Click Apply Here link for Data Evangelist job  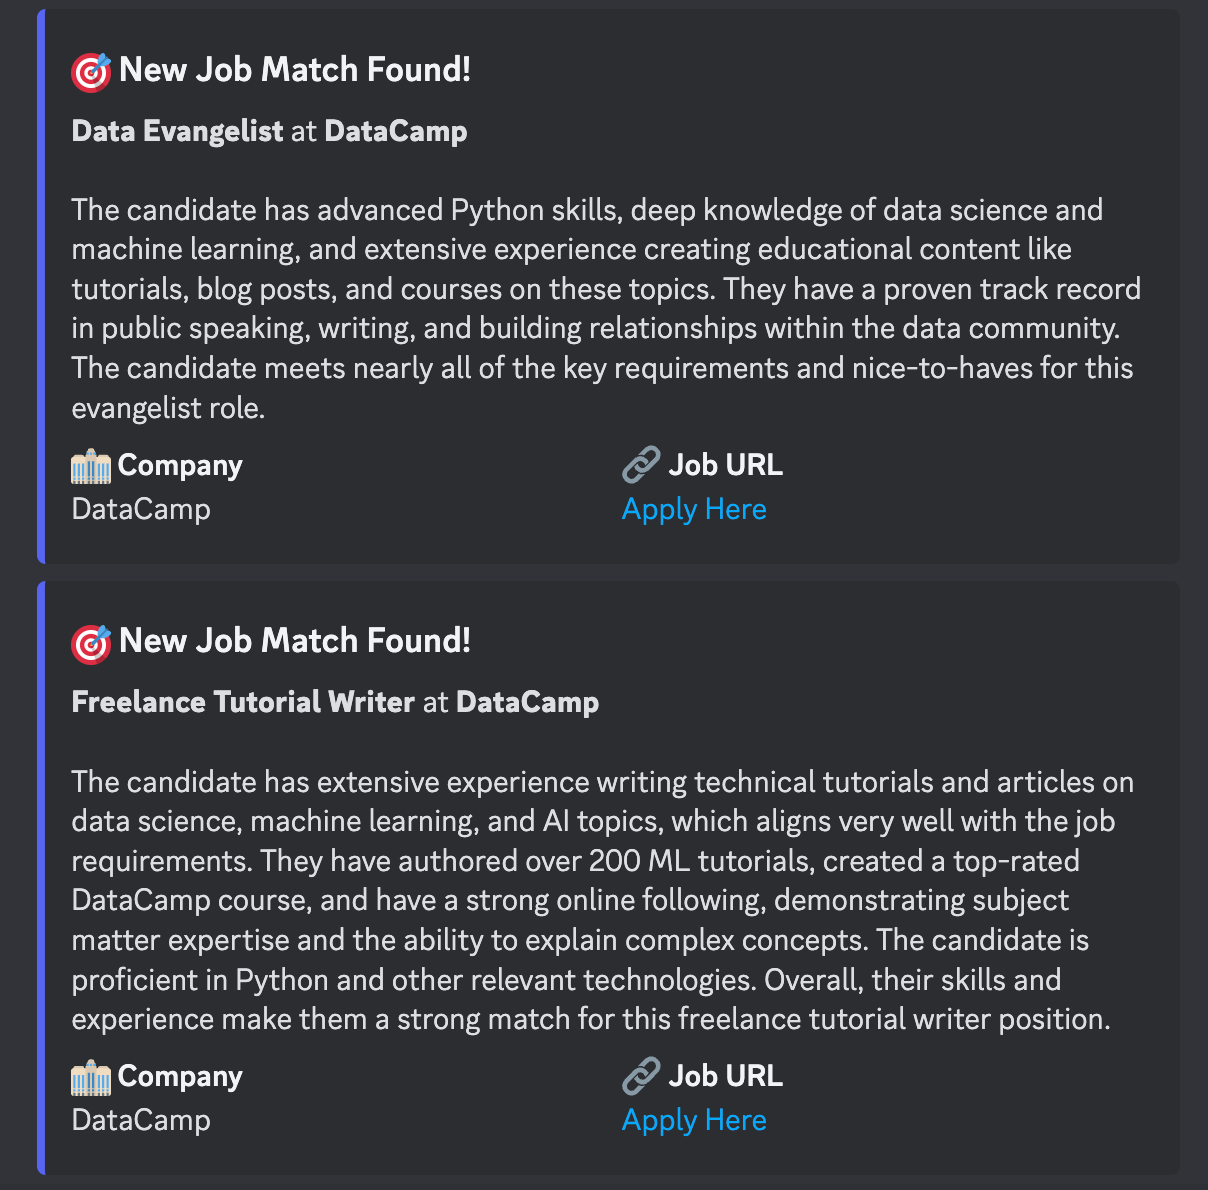[693, 509]
